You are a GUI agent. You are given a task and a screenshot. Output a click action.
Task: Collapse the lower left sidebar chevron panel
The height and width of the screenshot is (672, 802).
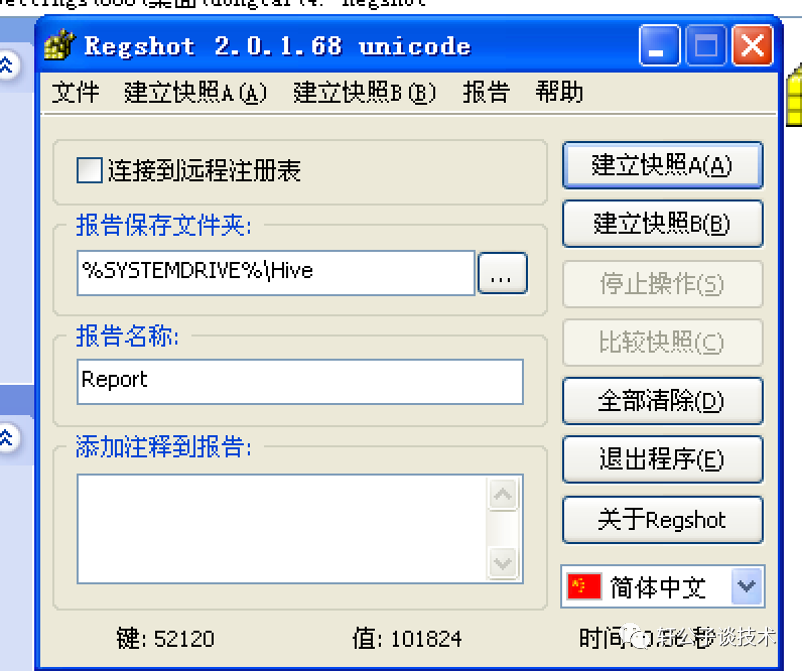(7, 438)
